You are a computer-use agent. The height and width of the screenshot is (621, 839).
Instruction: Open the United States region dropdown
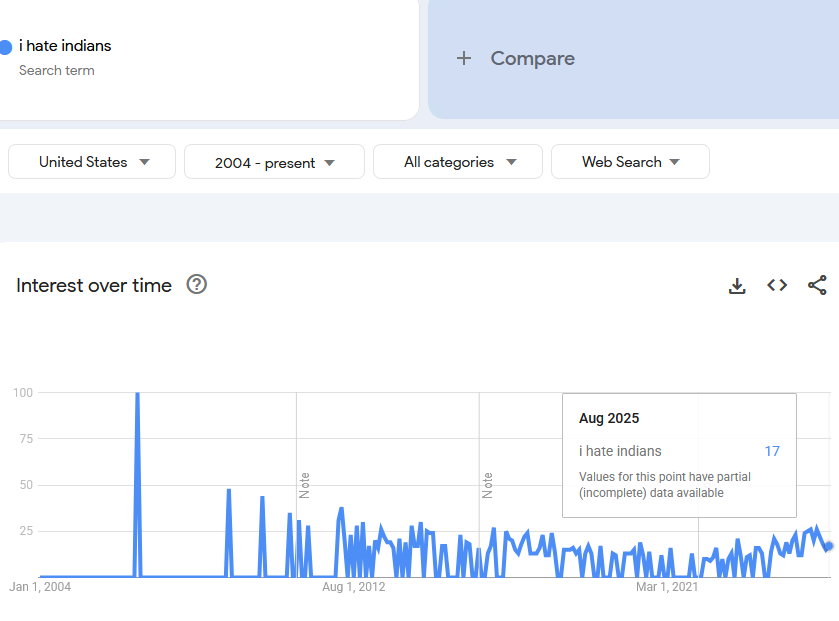[92, 162]
